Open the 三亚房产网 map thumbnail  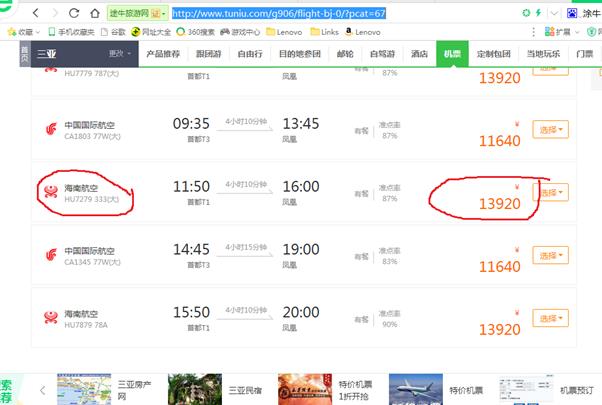coord(84,389)
